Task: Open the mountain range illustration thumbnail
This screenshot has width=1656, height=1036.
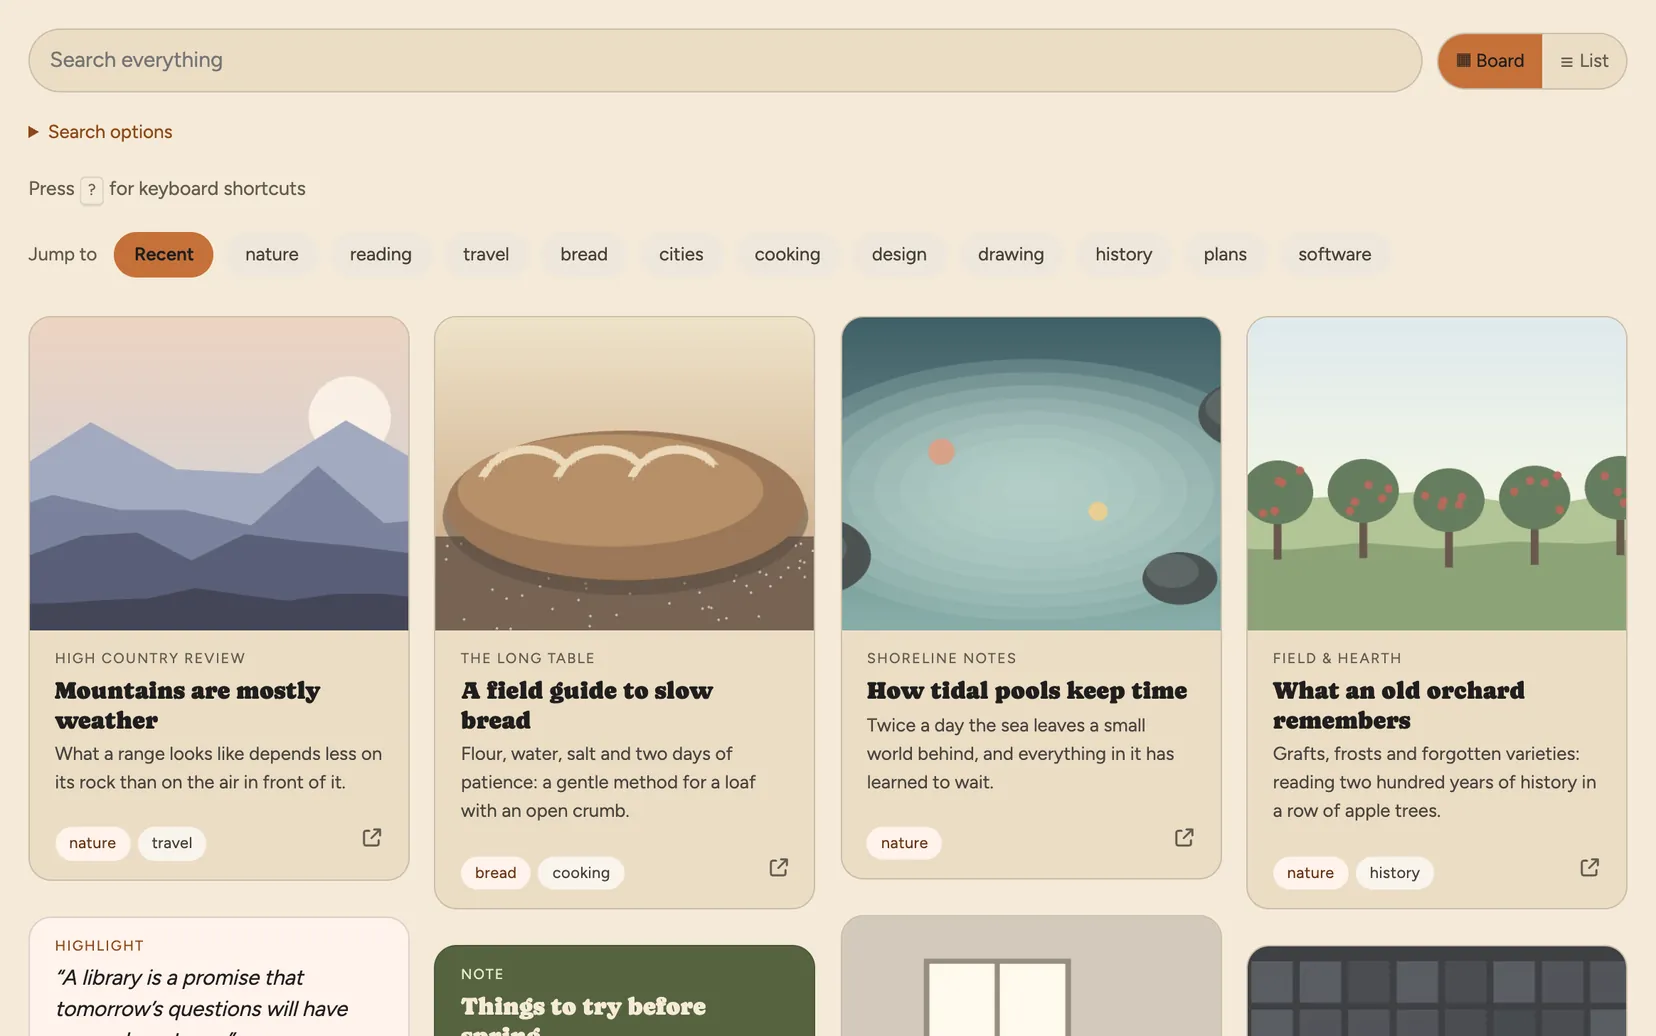Action: tap(219, 474)
